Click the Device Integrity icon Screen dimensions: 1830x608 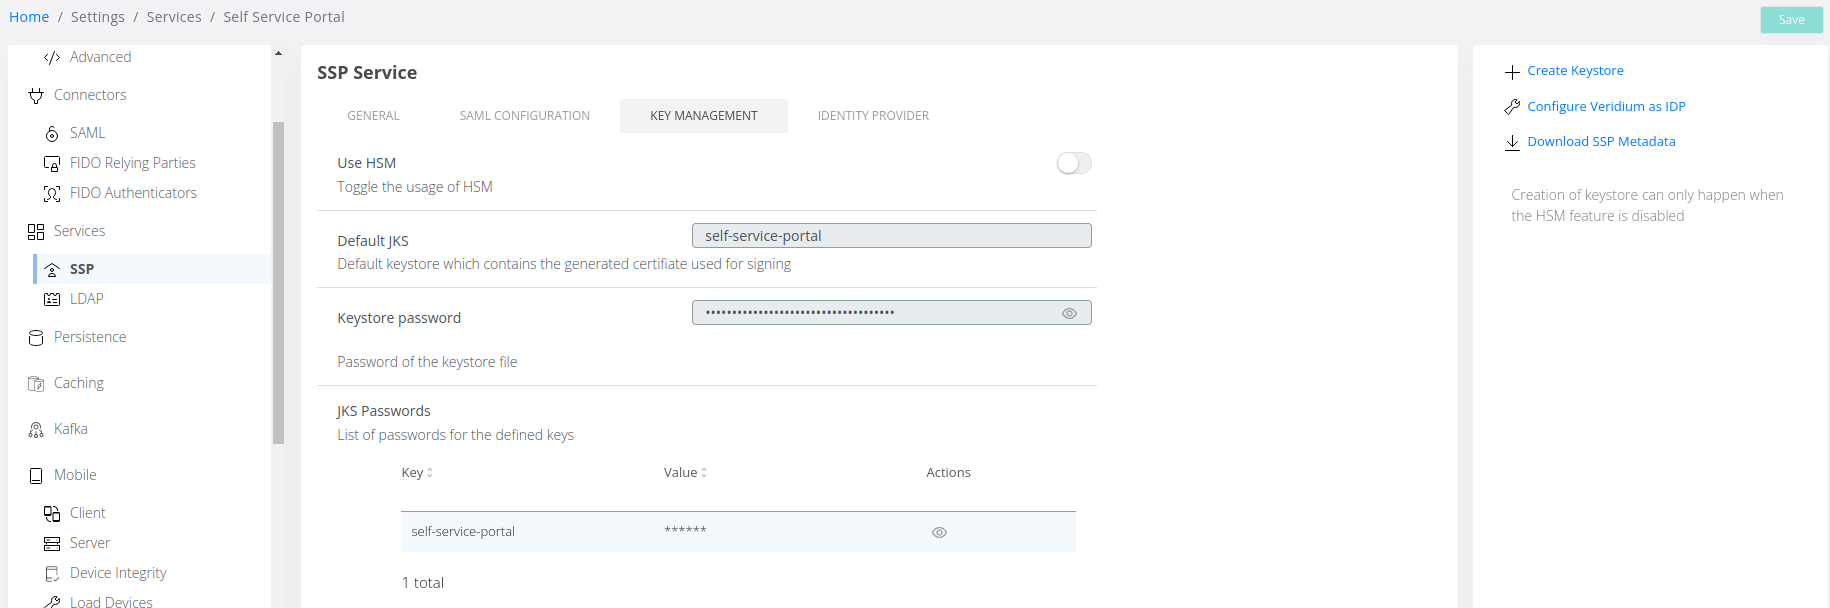point(52,574)
